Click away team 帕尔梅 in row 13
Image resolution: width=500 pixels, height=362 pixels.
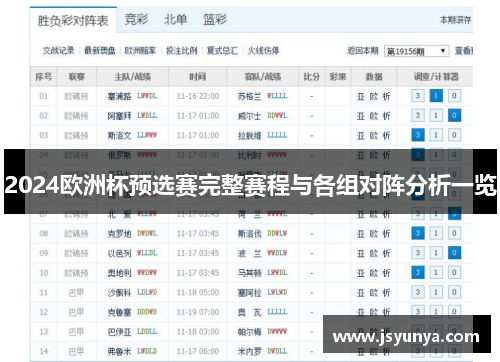[249, 332]
